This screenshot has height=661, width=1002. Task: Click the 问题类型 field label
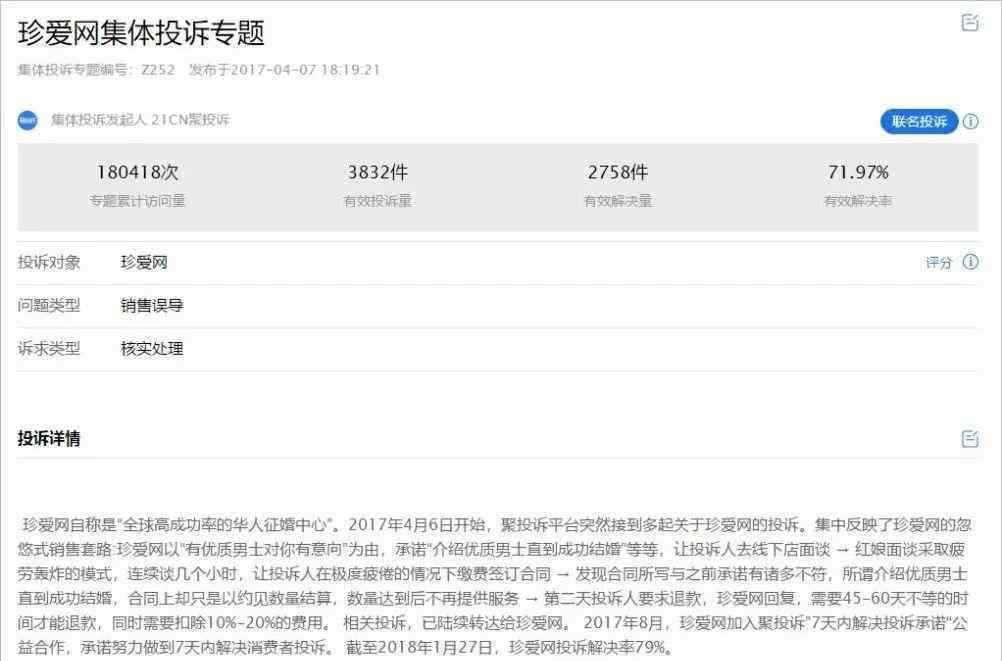tap(49, 306)
